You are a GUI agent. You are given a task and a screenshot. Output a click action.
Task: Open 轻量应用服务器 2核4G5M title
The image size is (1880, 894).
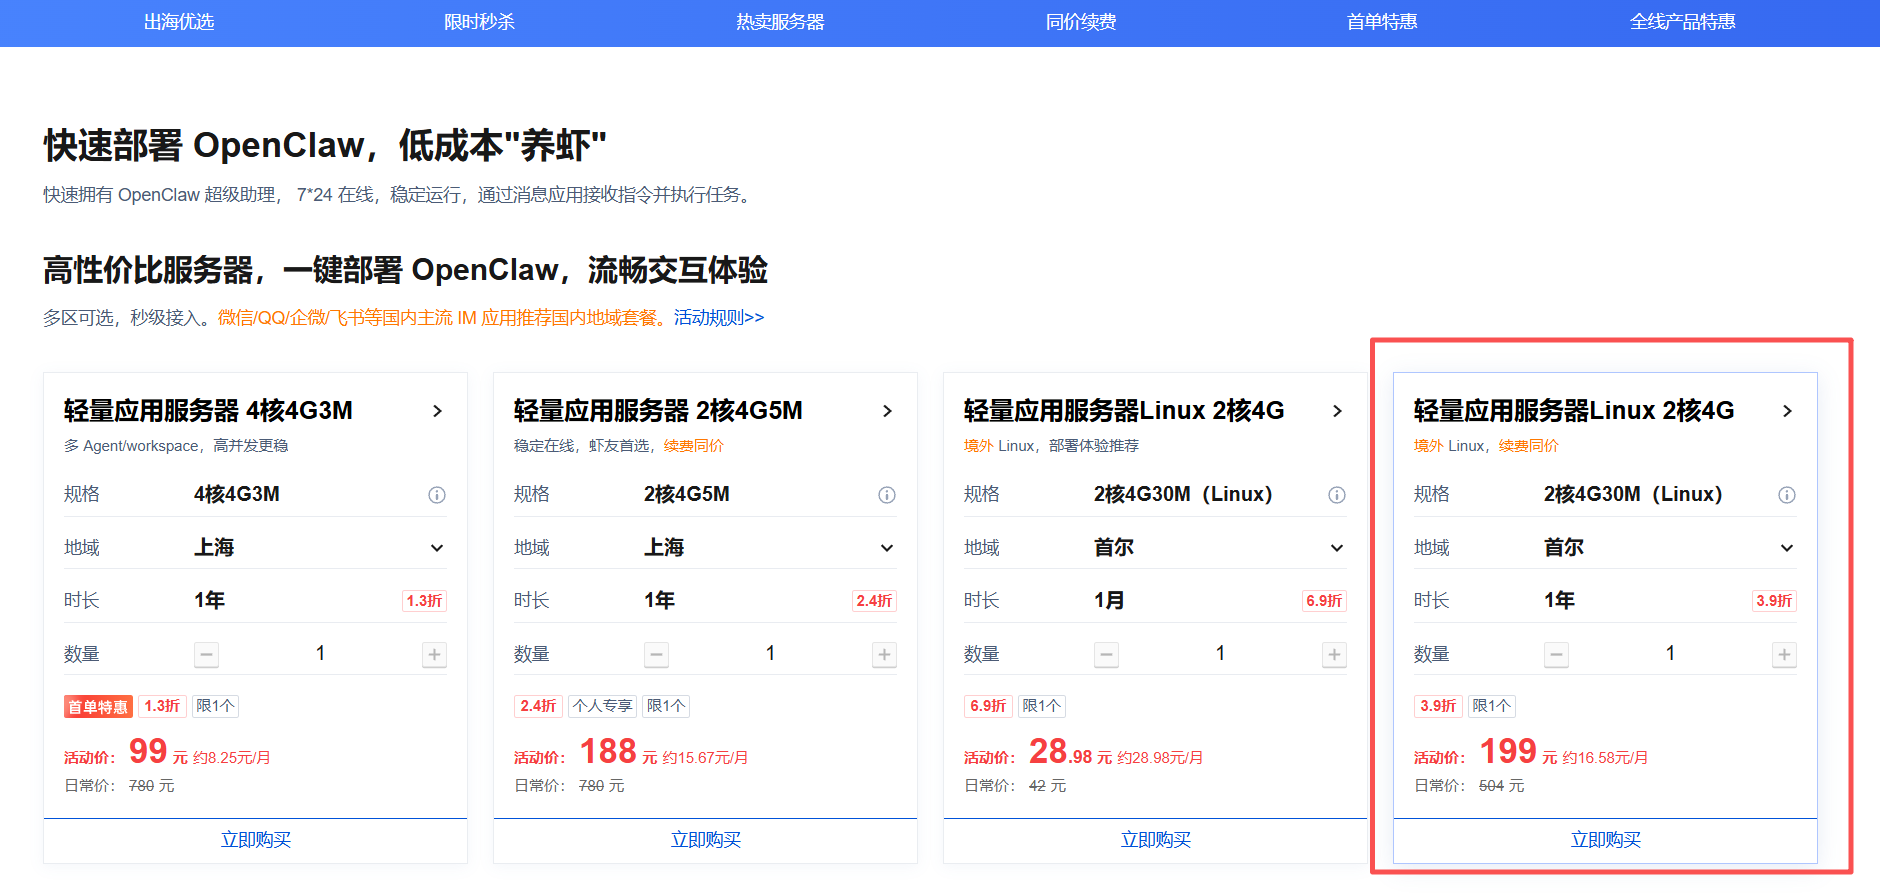pyautogui.click(x=658, y=411)
